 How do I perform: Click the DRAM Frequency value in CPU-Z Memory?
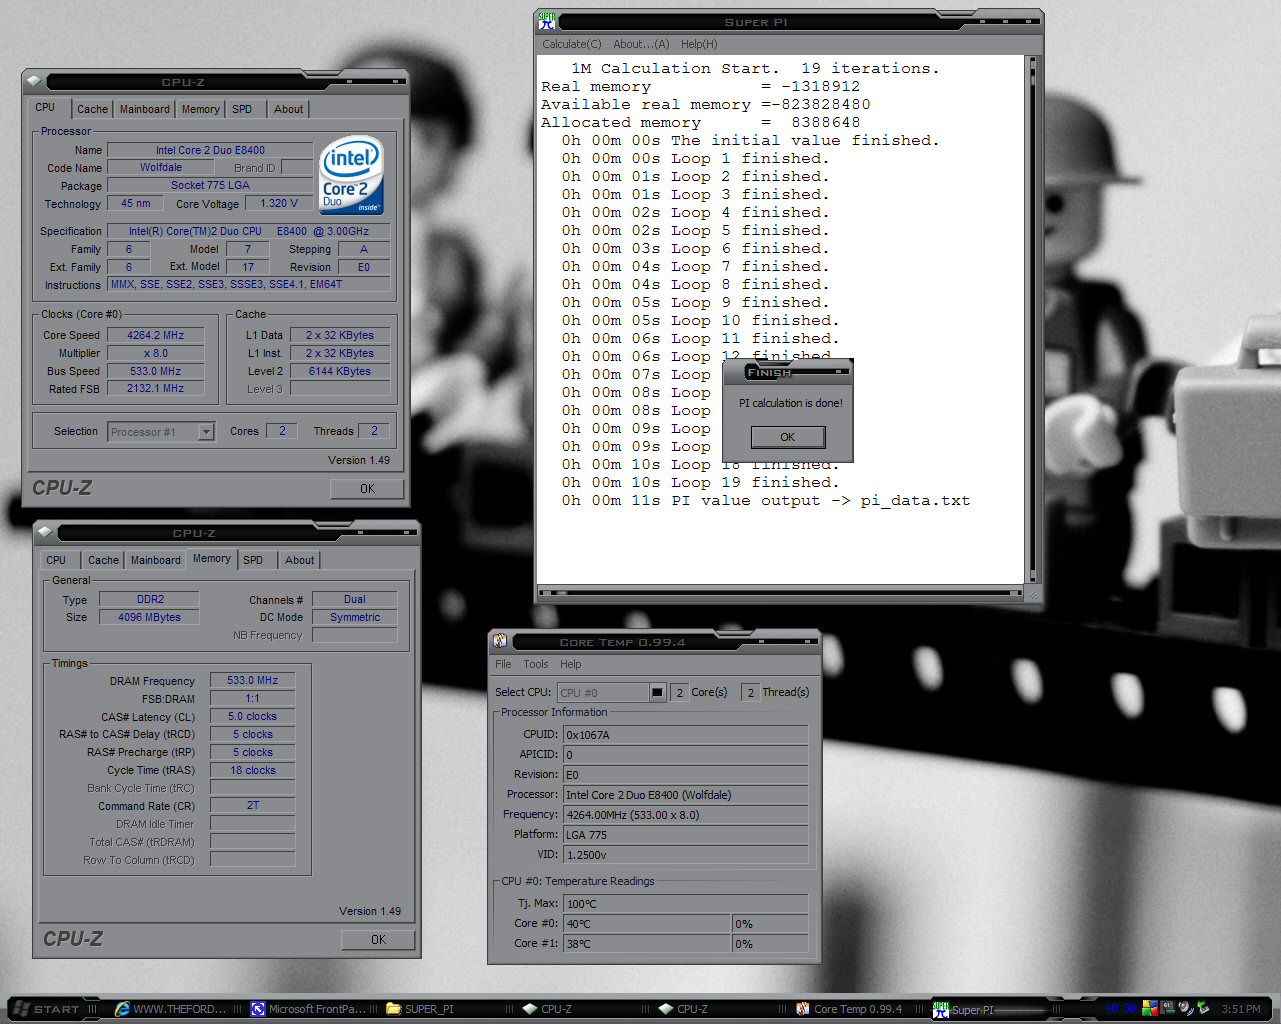click(x=253, y=681)
